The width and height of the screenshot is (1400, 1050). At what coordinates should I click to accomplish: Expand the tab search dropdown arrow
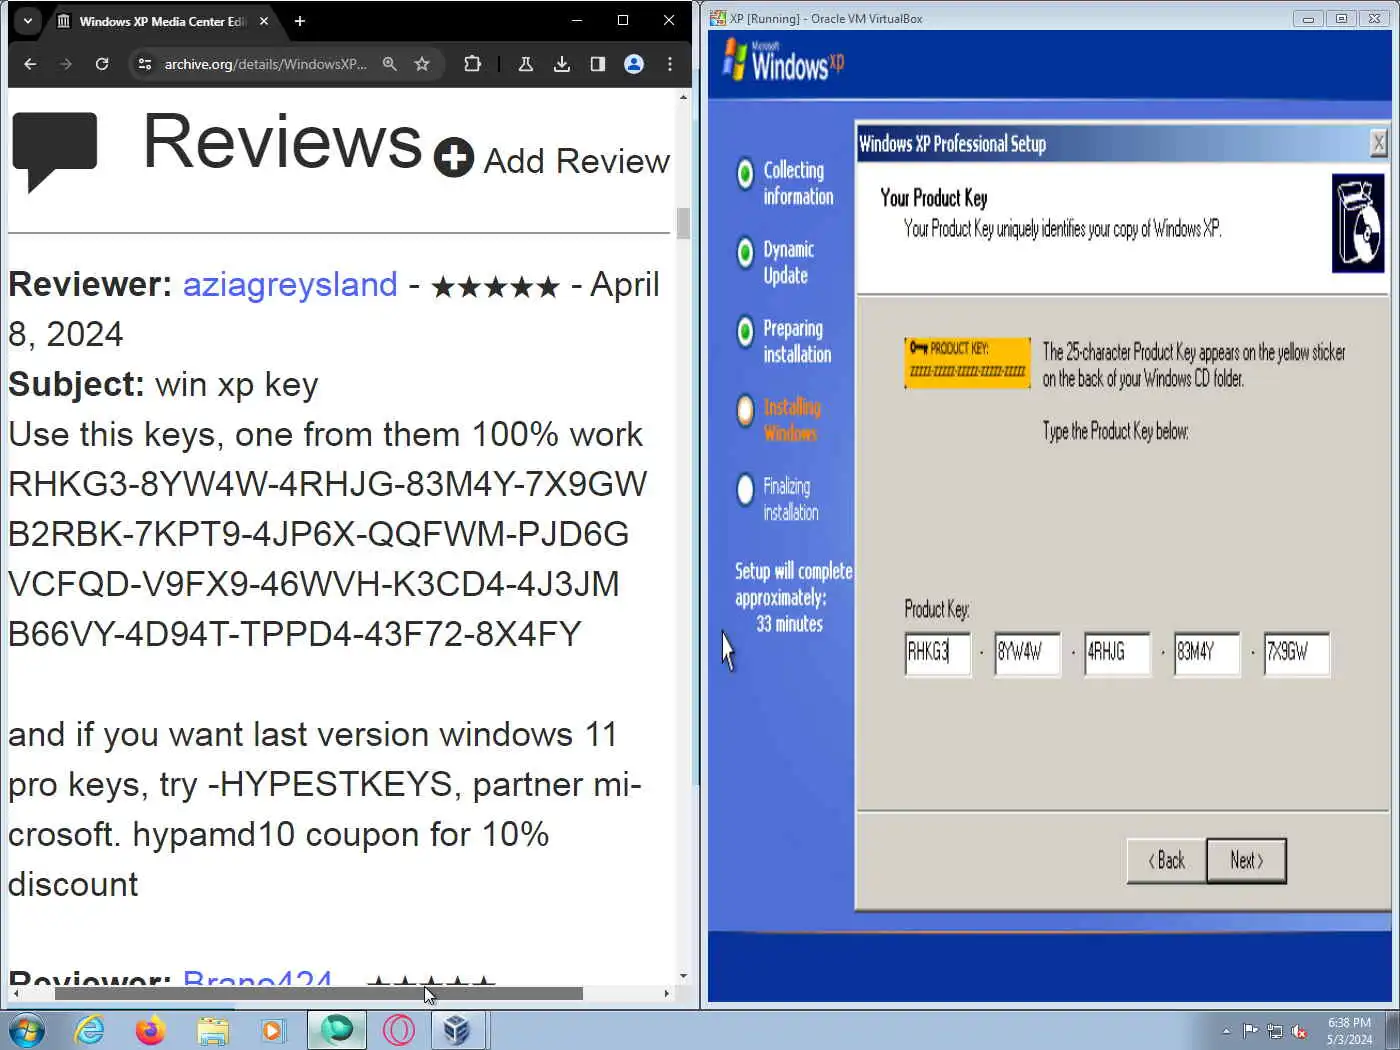(28, 21)
